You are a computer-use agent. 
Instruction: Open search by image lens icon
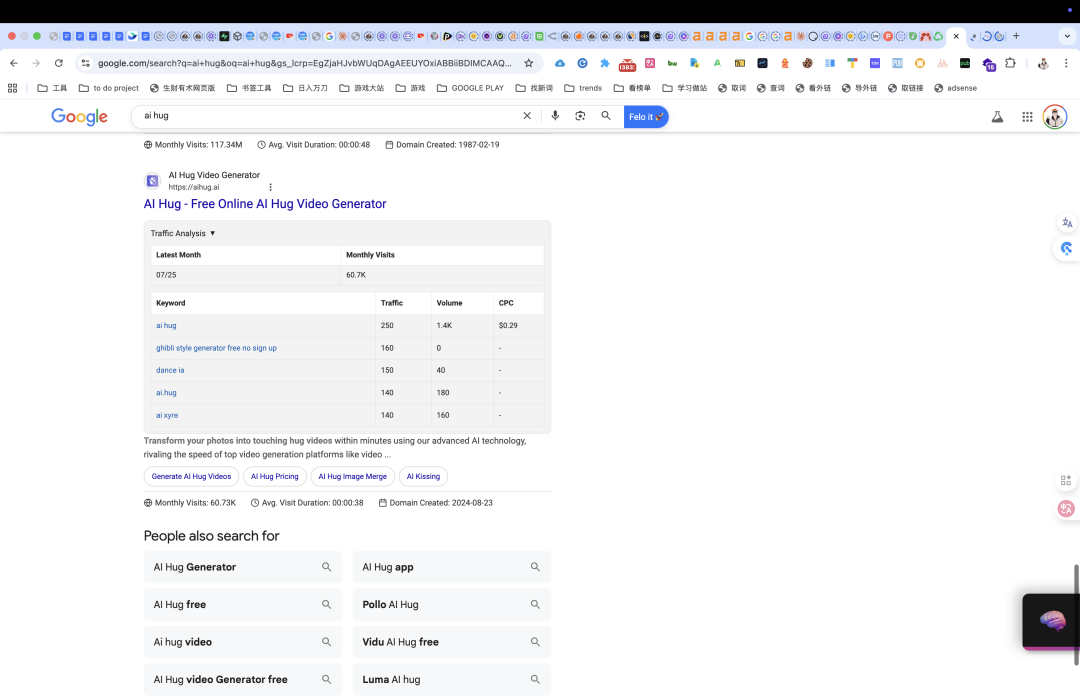[580, 116]
